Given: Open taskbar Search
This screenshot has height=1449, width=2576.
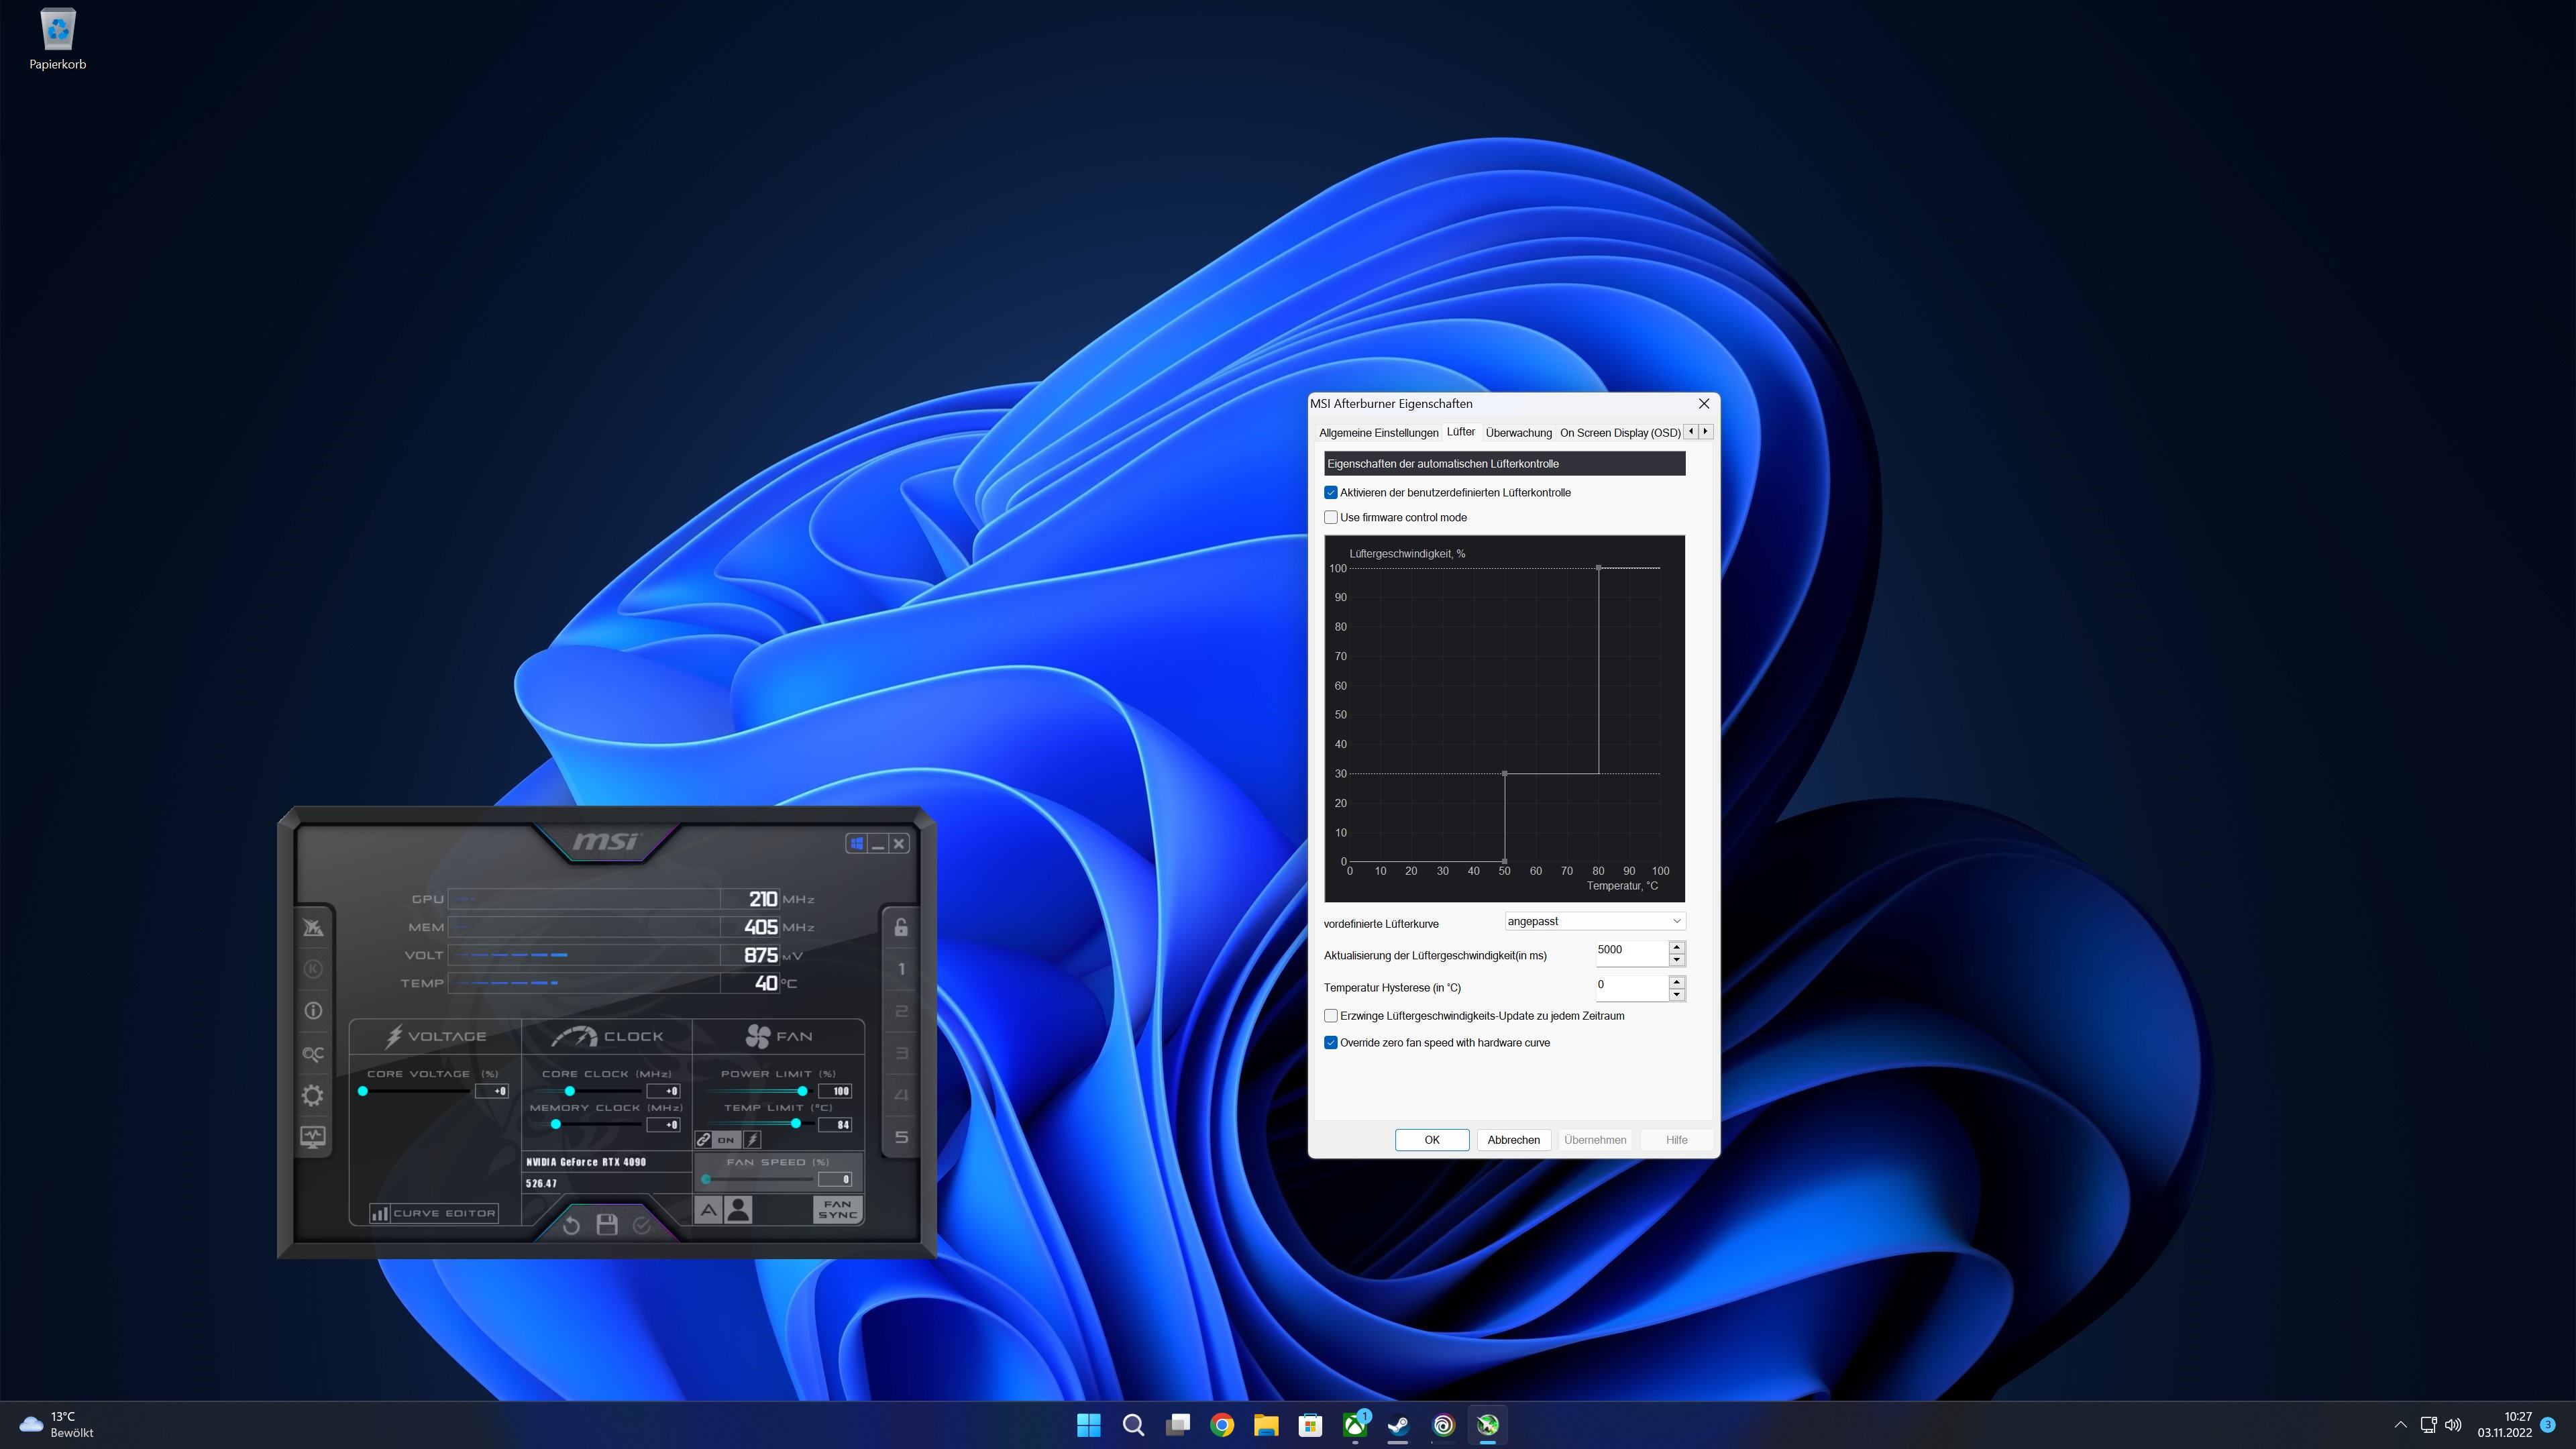Looking at the screenshot, I should coord(1133,1426).
